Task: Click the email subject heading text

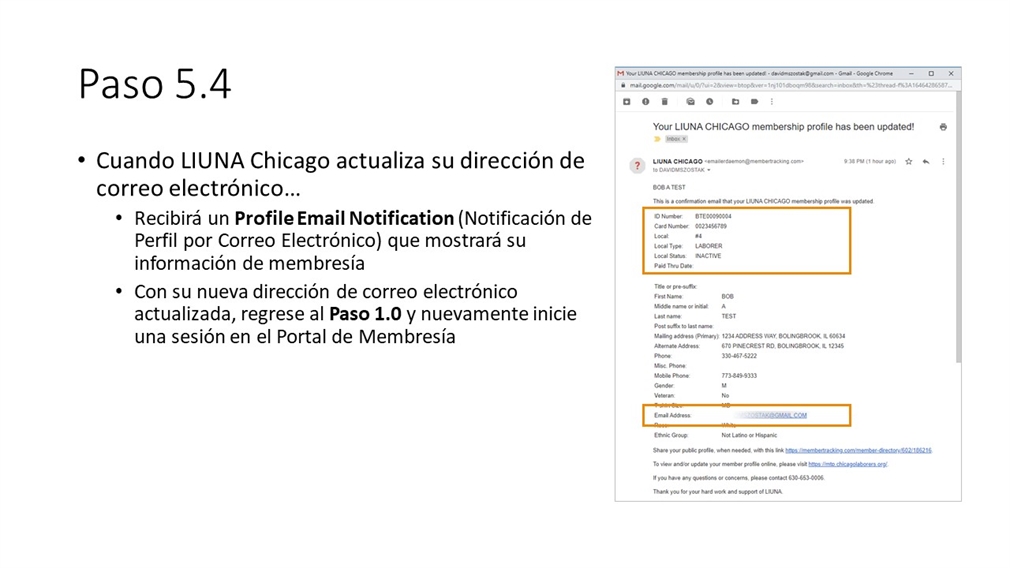Action: (x=783, y=127)
